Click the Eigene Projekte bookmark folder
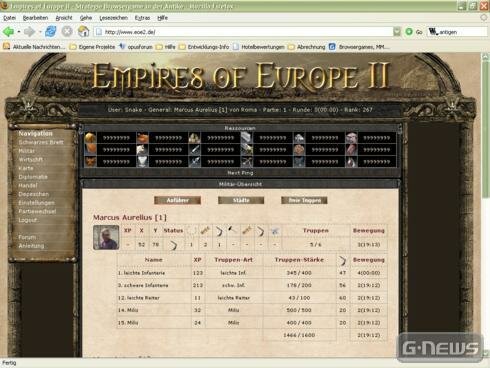The image size is (490, 368). pos(92,47)
